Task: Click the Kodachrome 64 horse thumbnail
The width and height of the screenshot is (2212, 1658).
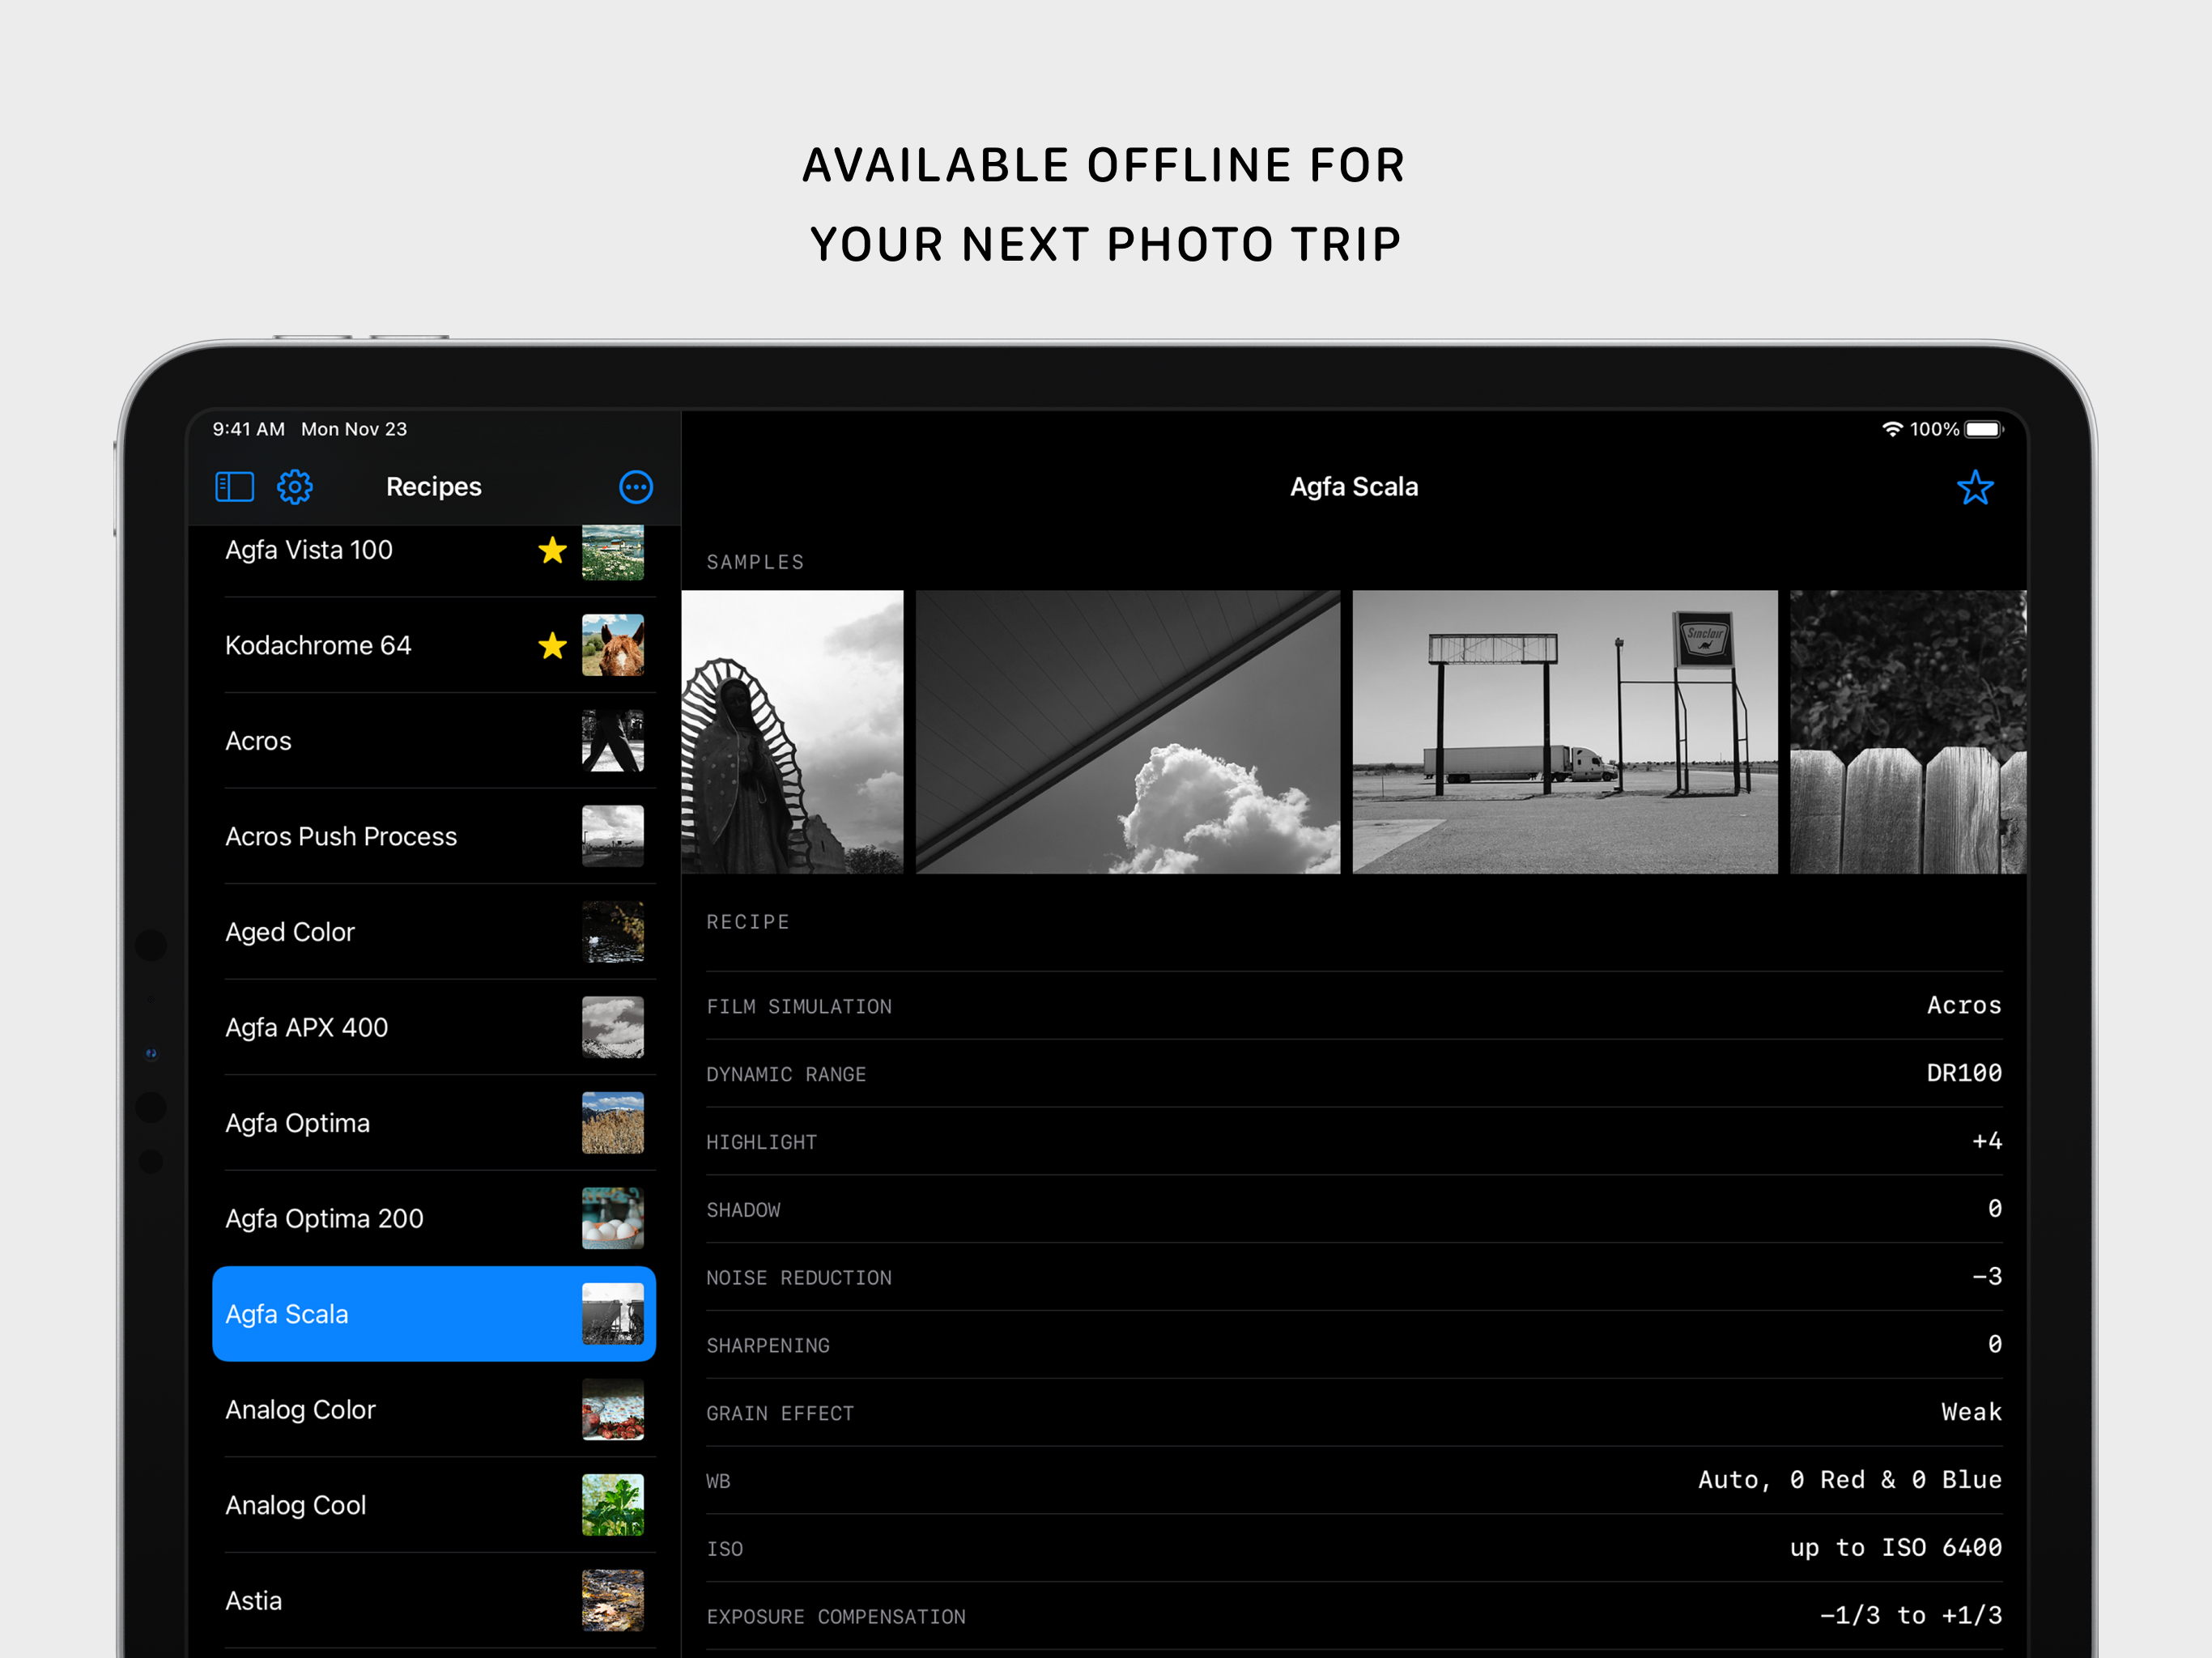Action: point(612,646)
